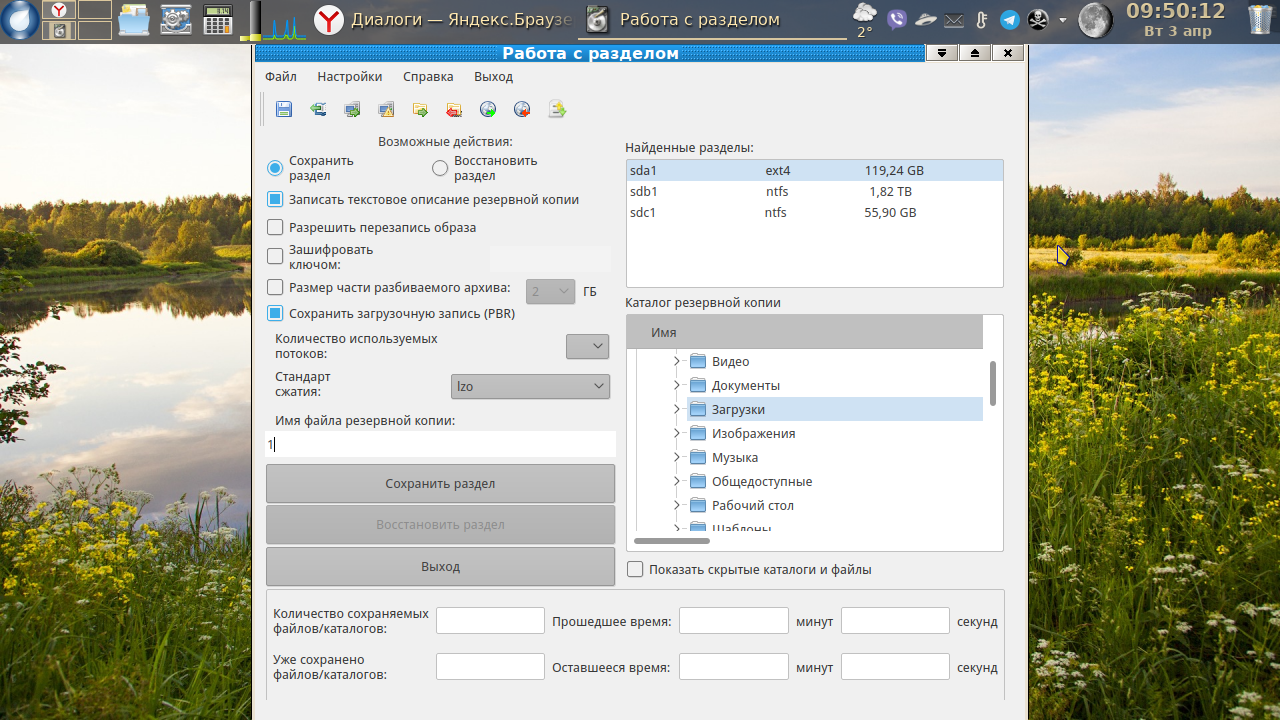Select the 'Восстановить раздел' radio option
Viewport: 1280px width, 720px height.
(440, 168)
